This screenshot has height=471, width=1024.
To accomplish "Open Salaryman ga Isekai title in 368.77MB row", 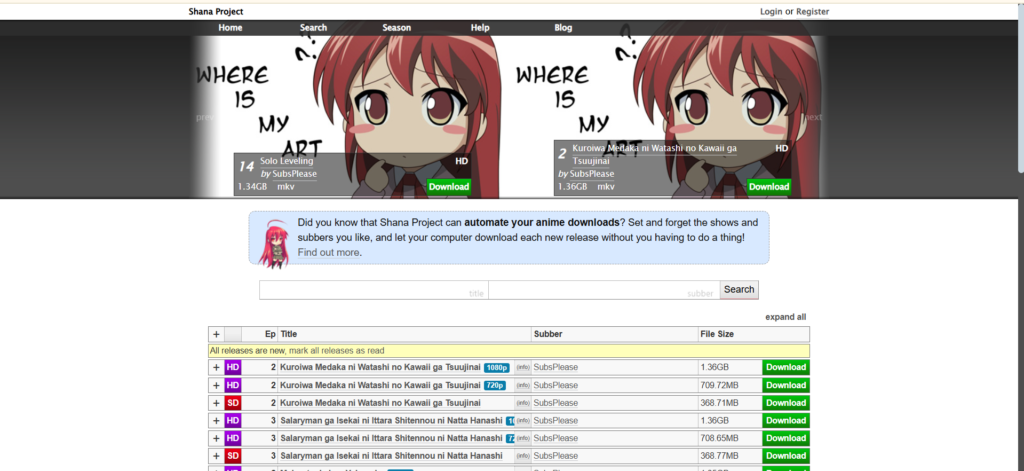I will (x=391, y=456).
